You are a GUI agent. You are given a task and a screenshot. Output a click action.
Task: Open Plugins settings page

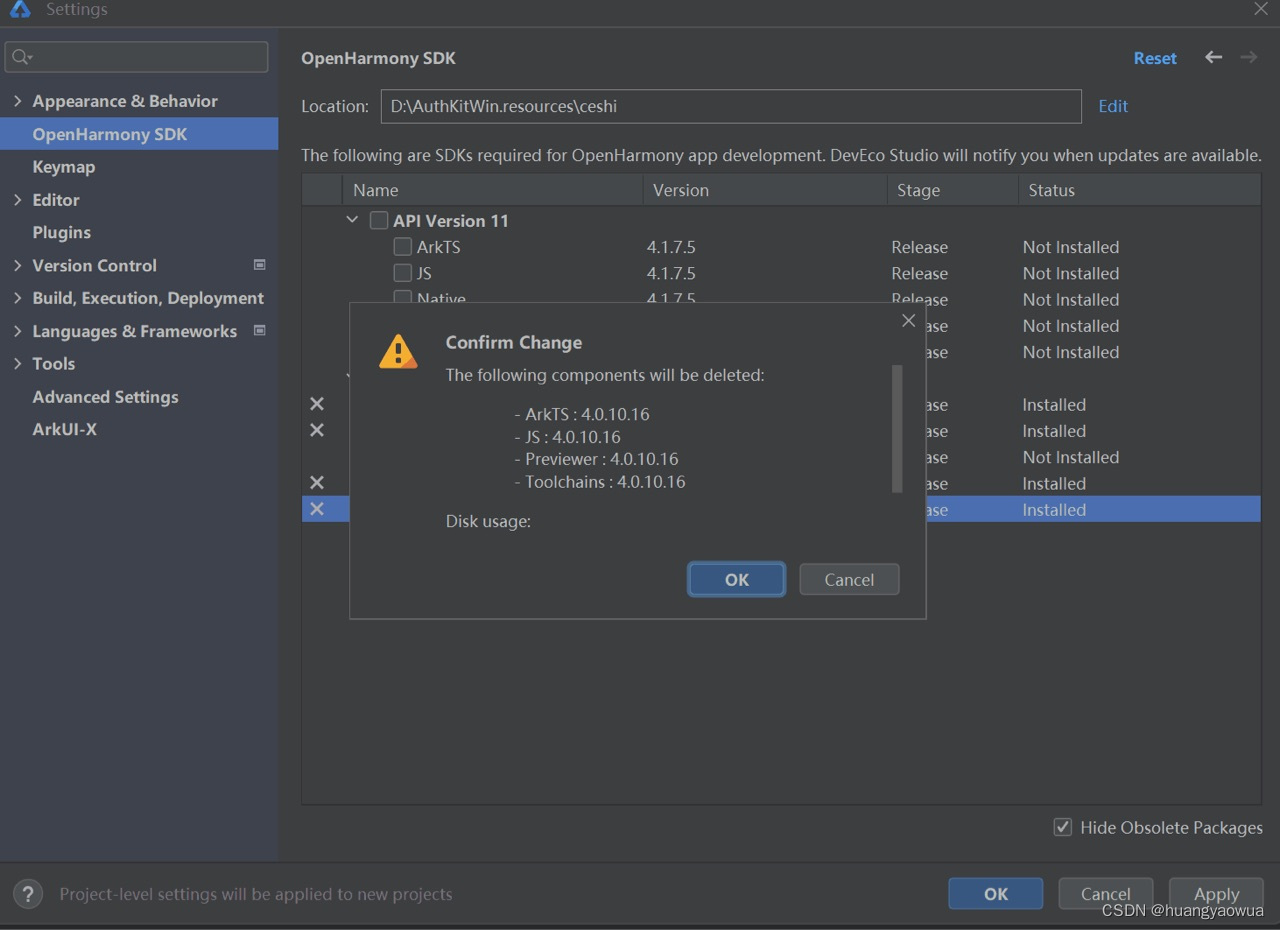pos(62,232)
